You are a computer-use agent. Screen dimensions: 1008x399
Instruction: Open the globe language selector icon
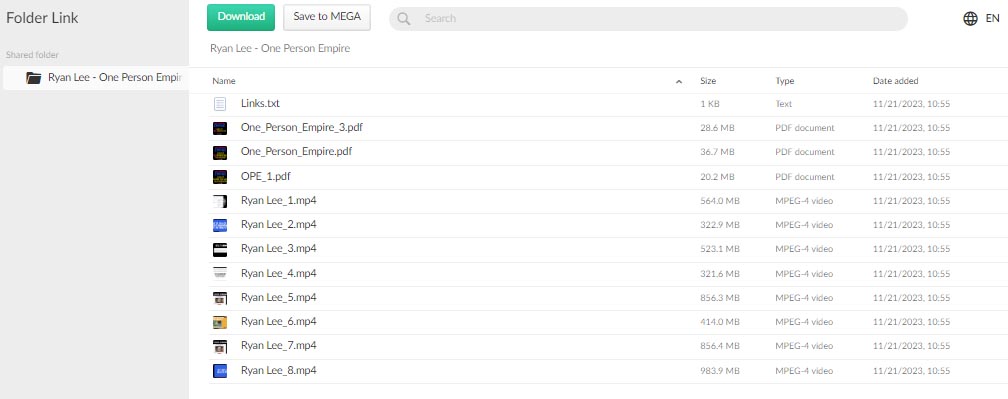pyautogui.click(x=970, y=19)
